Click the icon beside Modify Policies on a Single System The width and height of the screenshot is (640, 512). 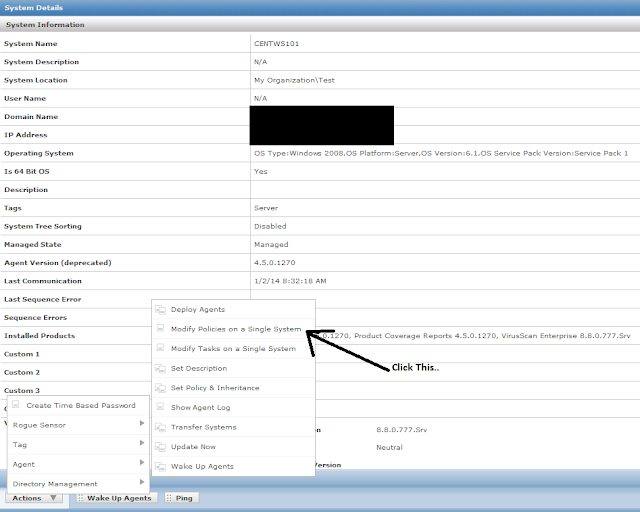pyautogui.click(x=160, y=328)
